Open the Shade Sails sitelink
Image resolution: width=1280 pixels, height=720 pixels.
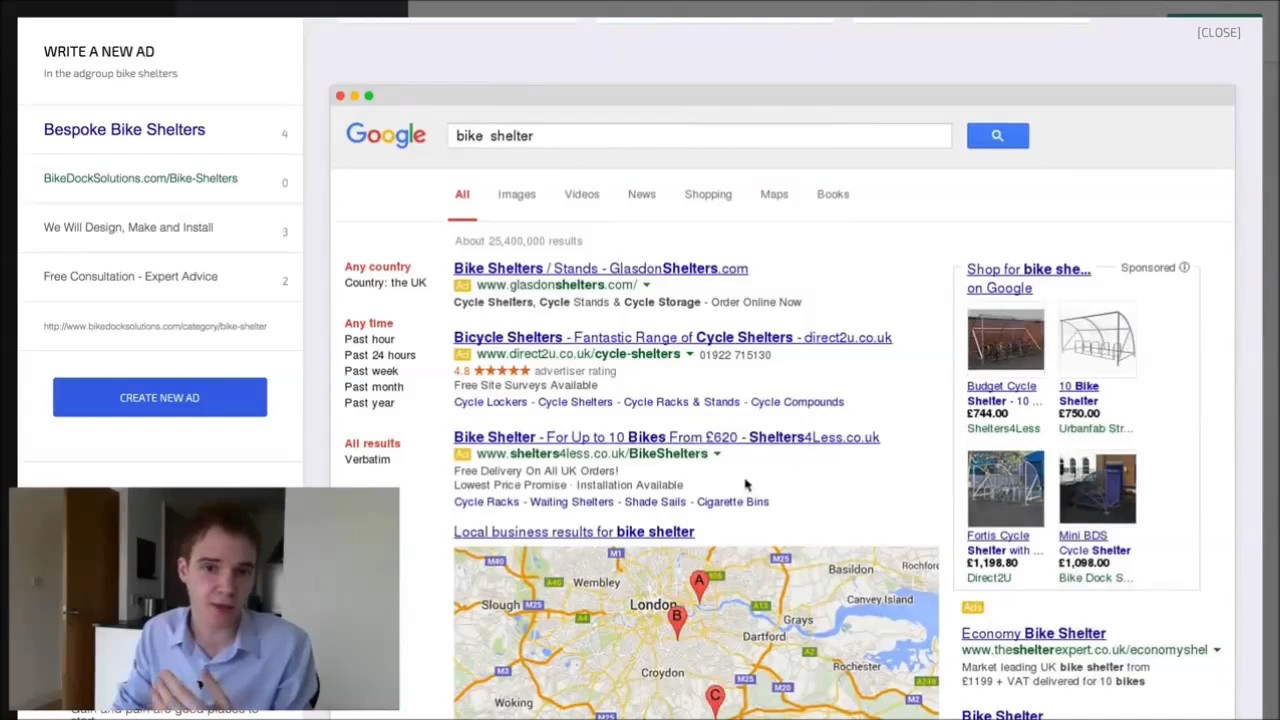coord(655,502)
